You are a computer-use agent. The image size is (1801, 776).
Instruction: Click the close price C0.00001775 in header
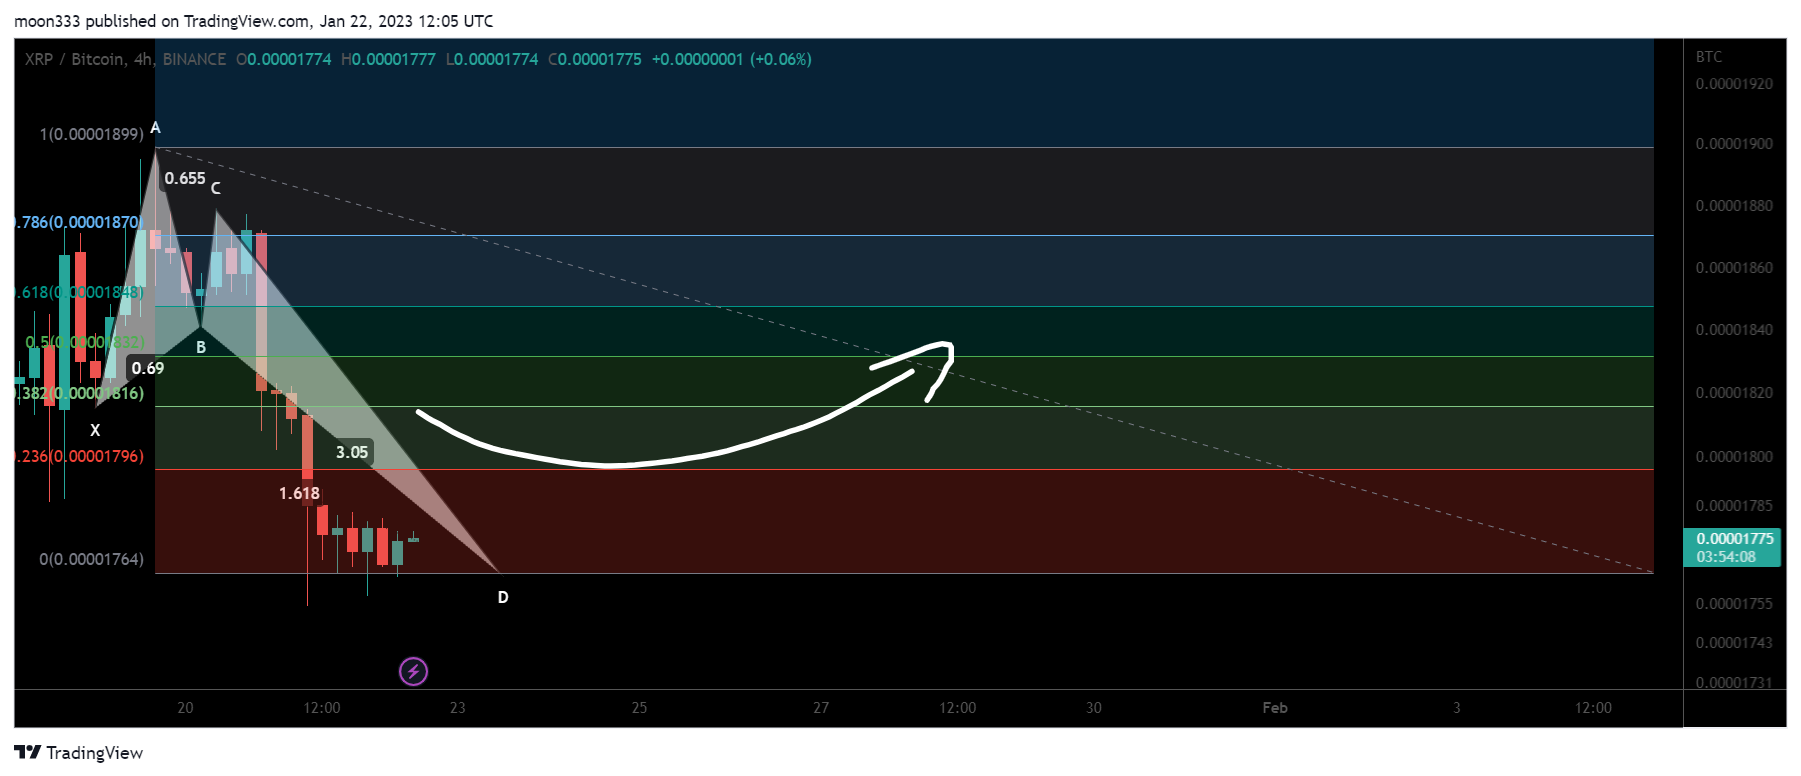pyautogui.click(x=595, y=59)
